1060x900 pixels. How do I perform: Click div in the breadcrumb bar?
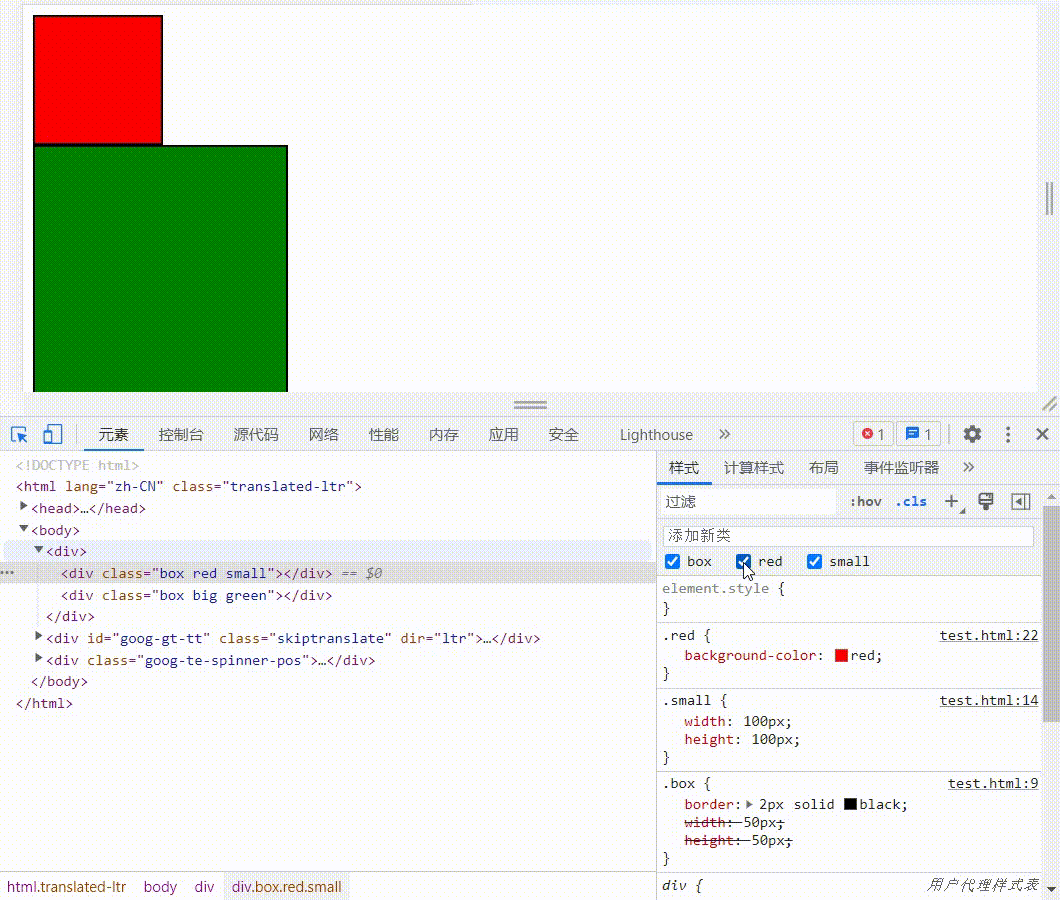[x=204, y=886]
